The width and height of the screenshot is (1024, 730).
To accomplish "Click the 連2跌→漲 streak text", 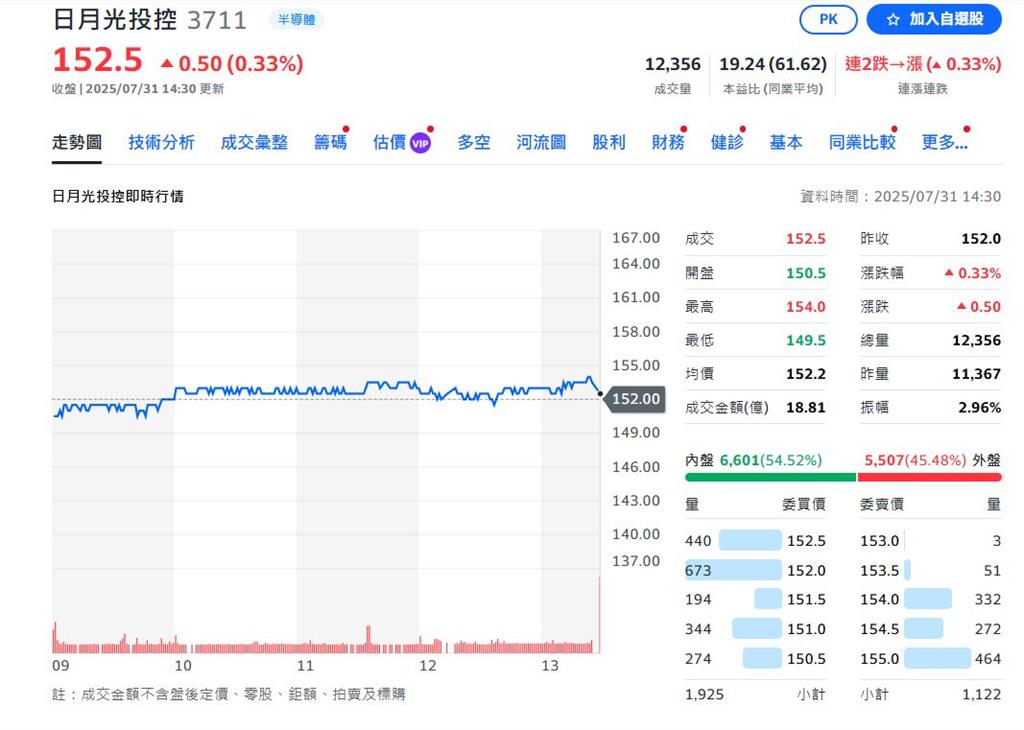I will [923, 64].
